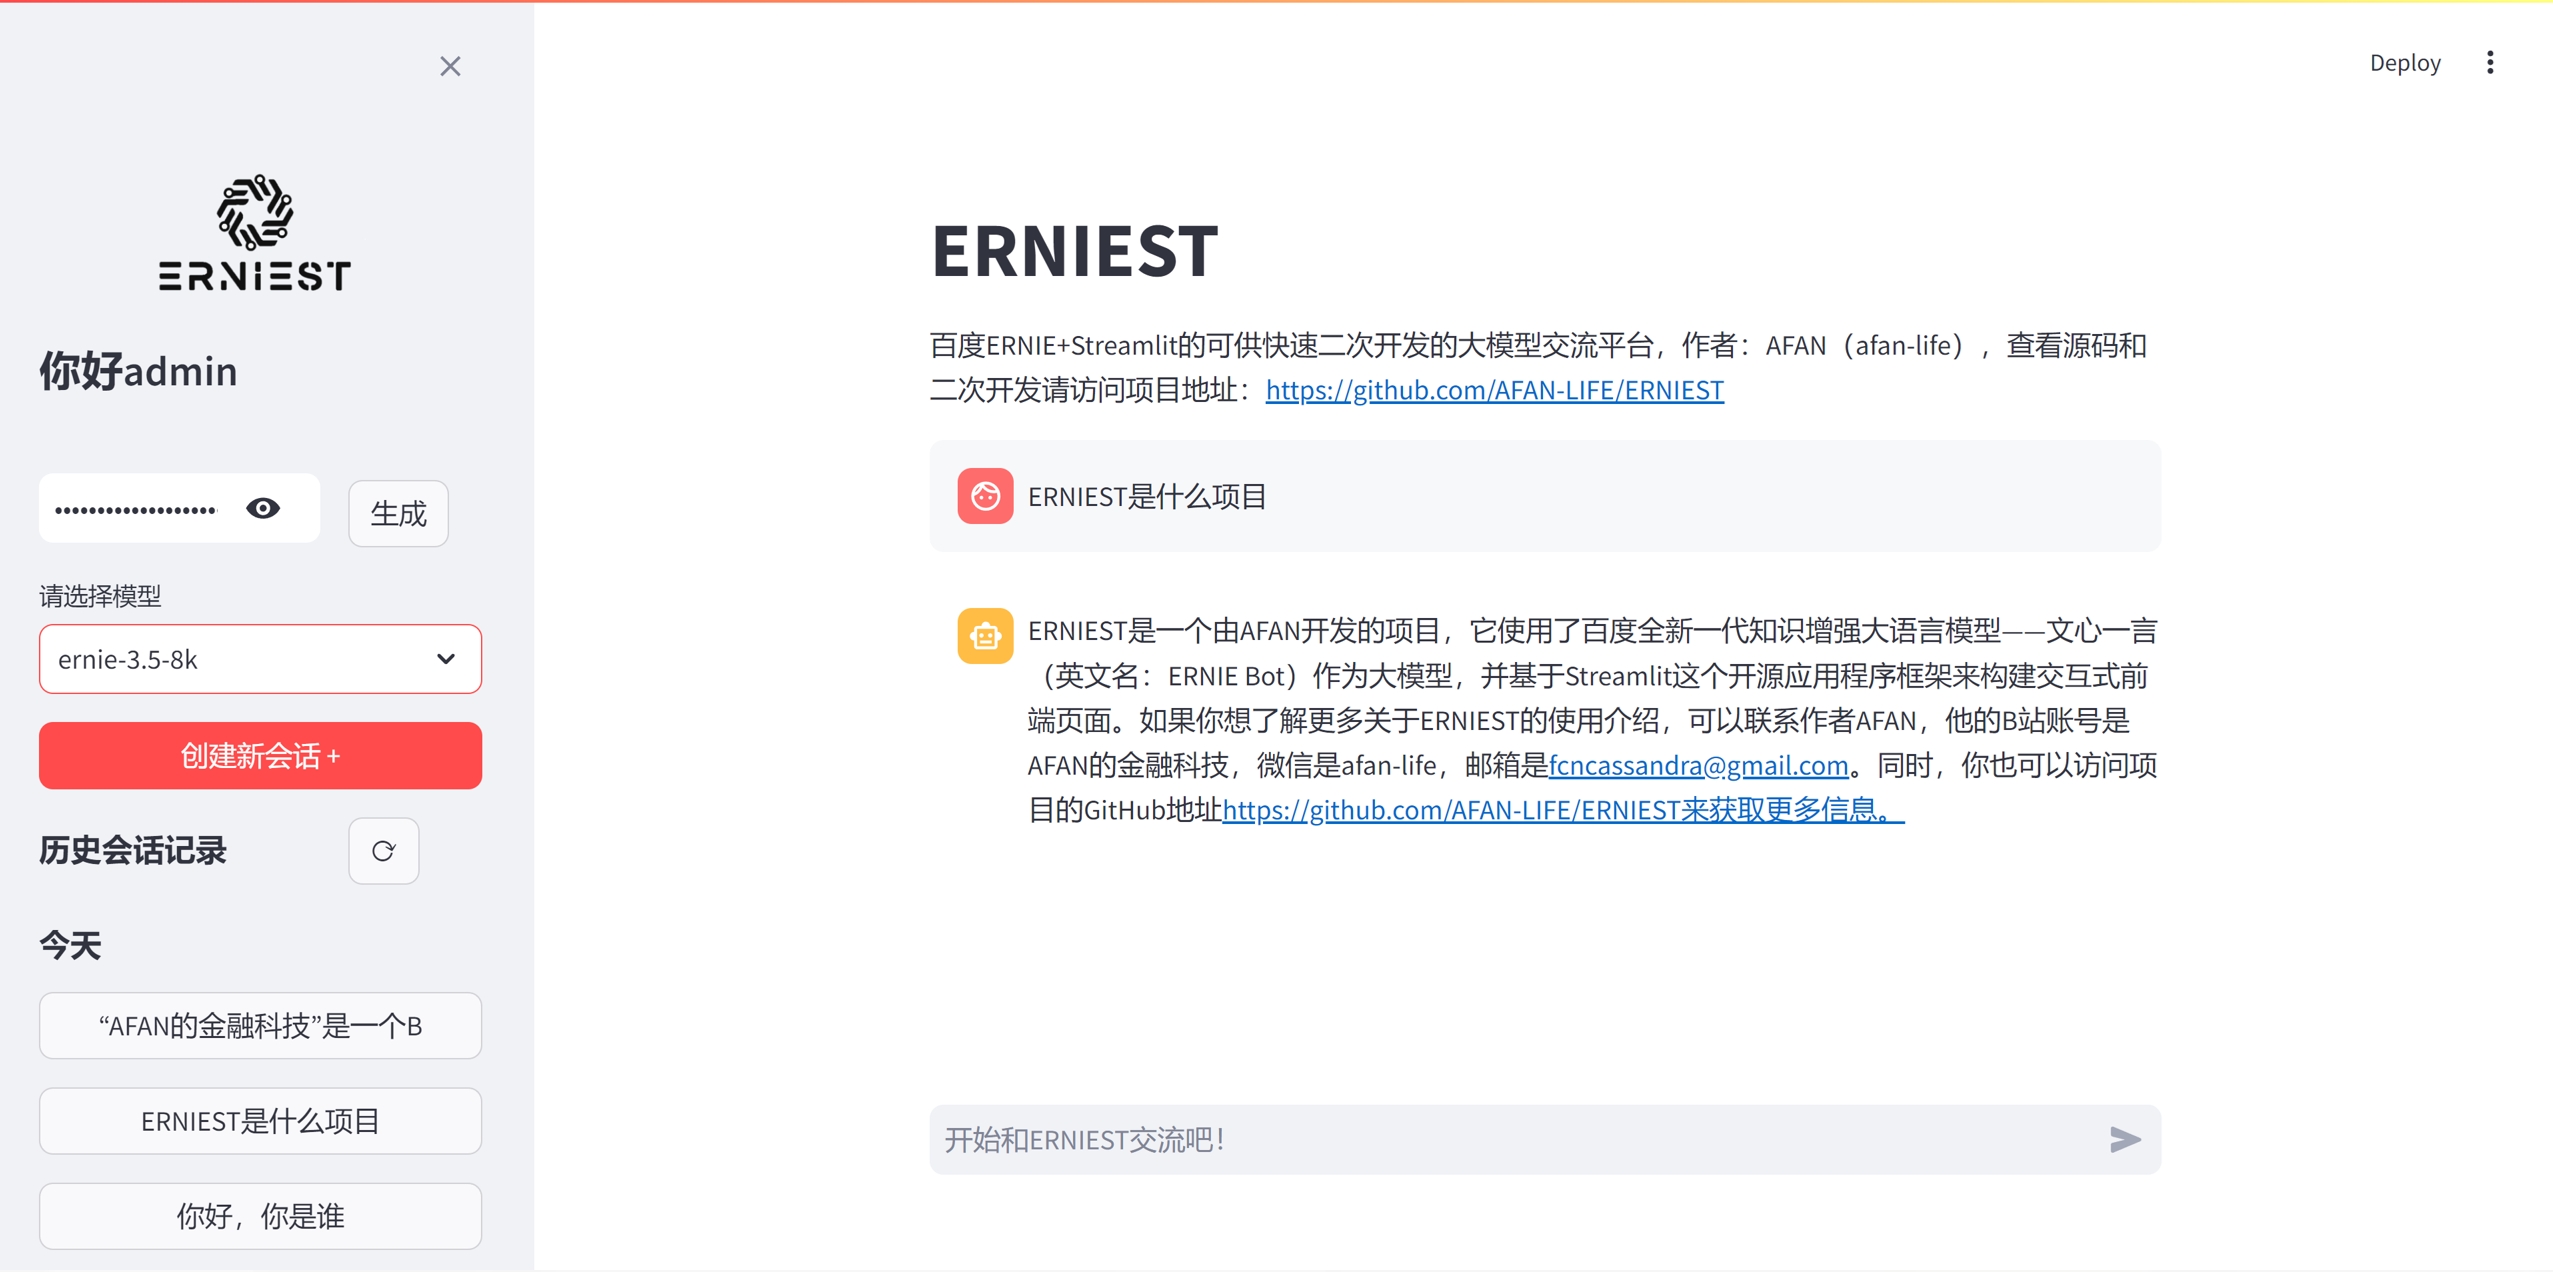This screenshot has height=1272, width=2553.
Task: Click the 创建新会话 + button
Action: tap(260, 756)
